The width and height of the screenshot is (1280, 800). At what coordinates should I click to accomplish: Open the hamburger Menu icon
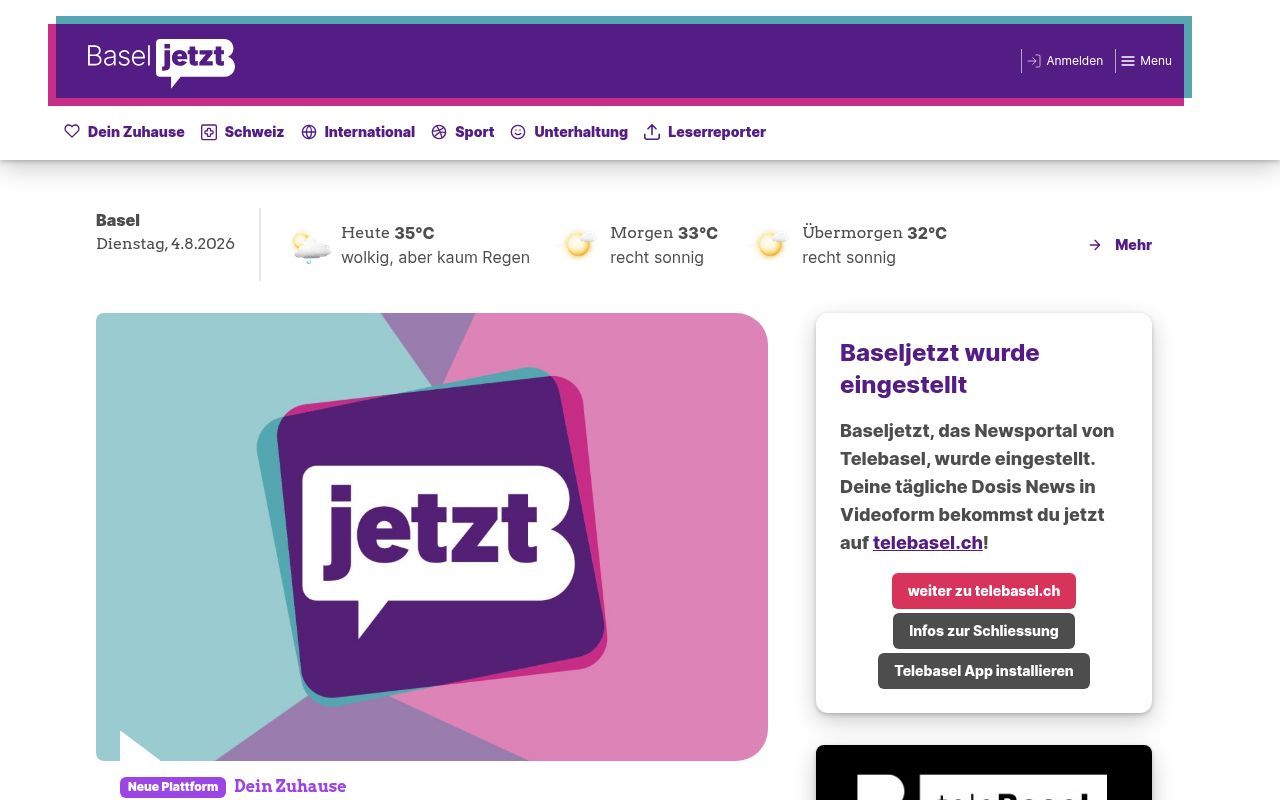1128,61
